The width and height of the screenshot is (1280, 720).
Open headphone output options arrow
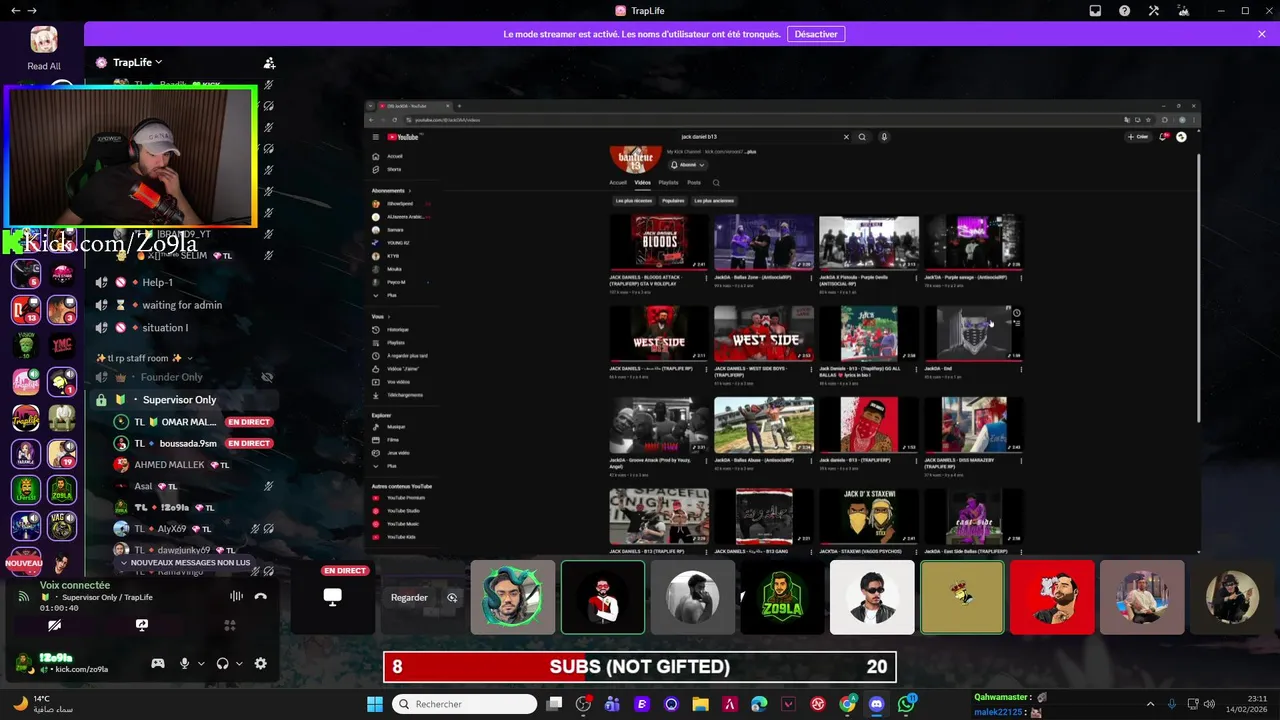pyautogui.click(x=239, y=663)
